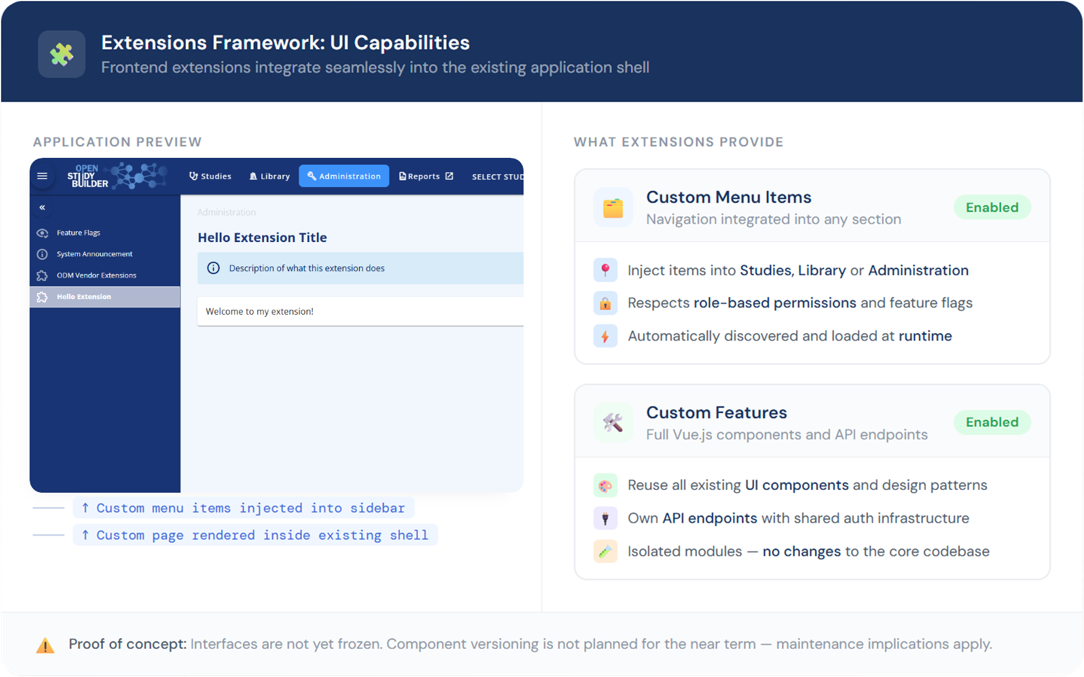Select the Studies menu item
Screen dimensions: 1084x677
coord(211,175)
